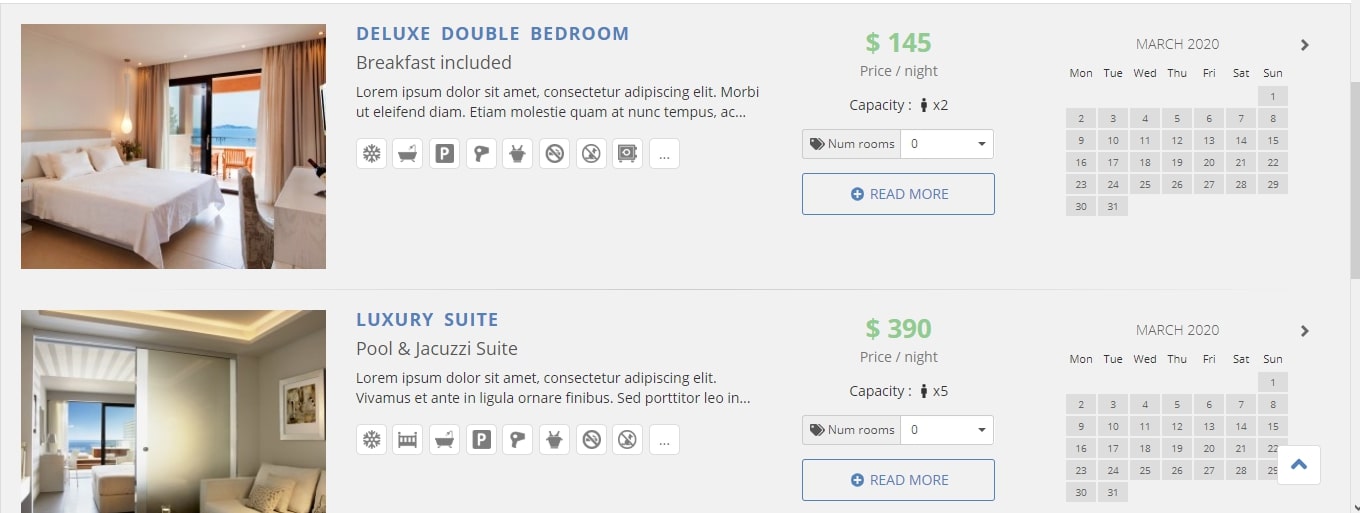Open Num rooms dropdown for Luxury Suite
Screen dimensions: 1360x513
coord(947,430)
